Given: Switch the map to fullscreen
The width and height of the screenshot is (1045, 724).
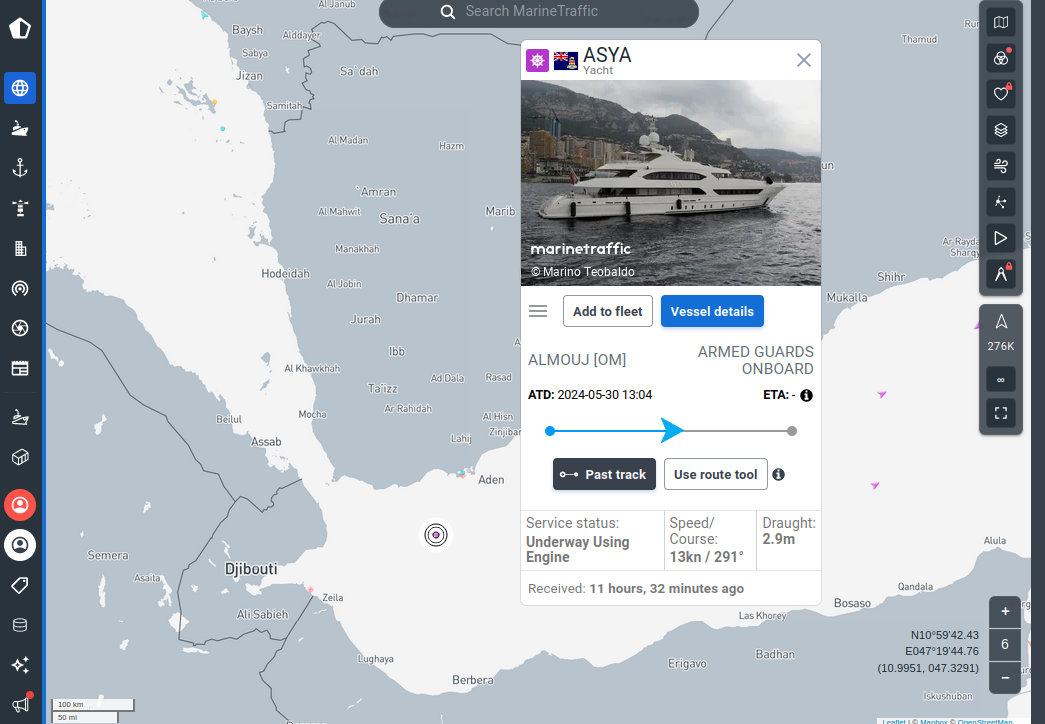Looking at the screenshot, I should pyautogui.click(x=1000, y=413).
